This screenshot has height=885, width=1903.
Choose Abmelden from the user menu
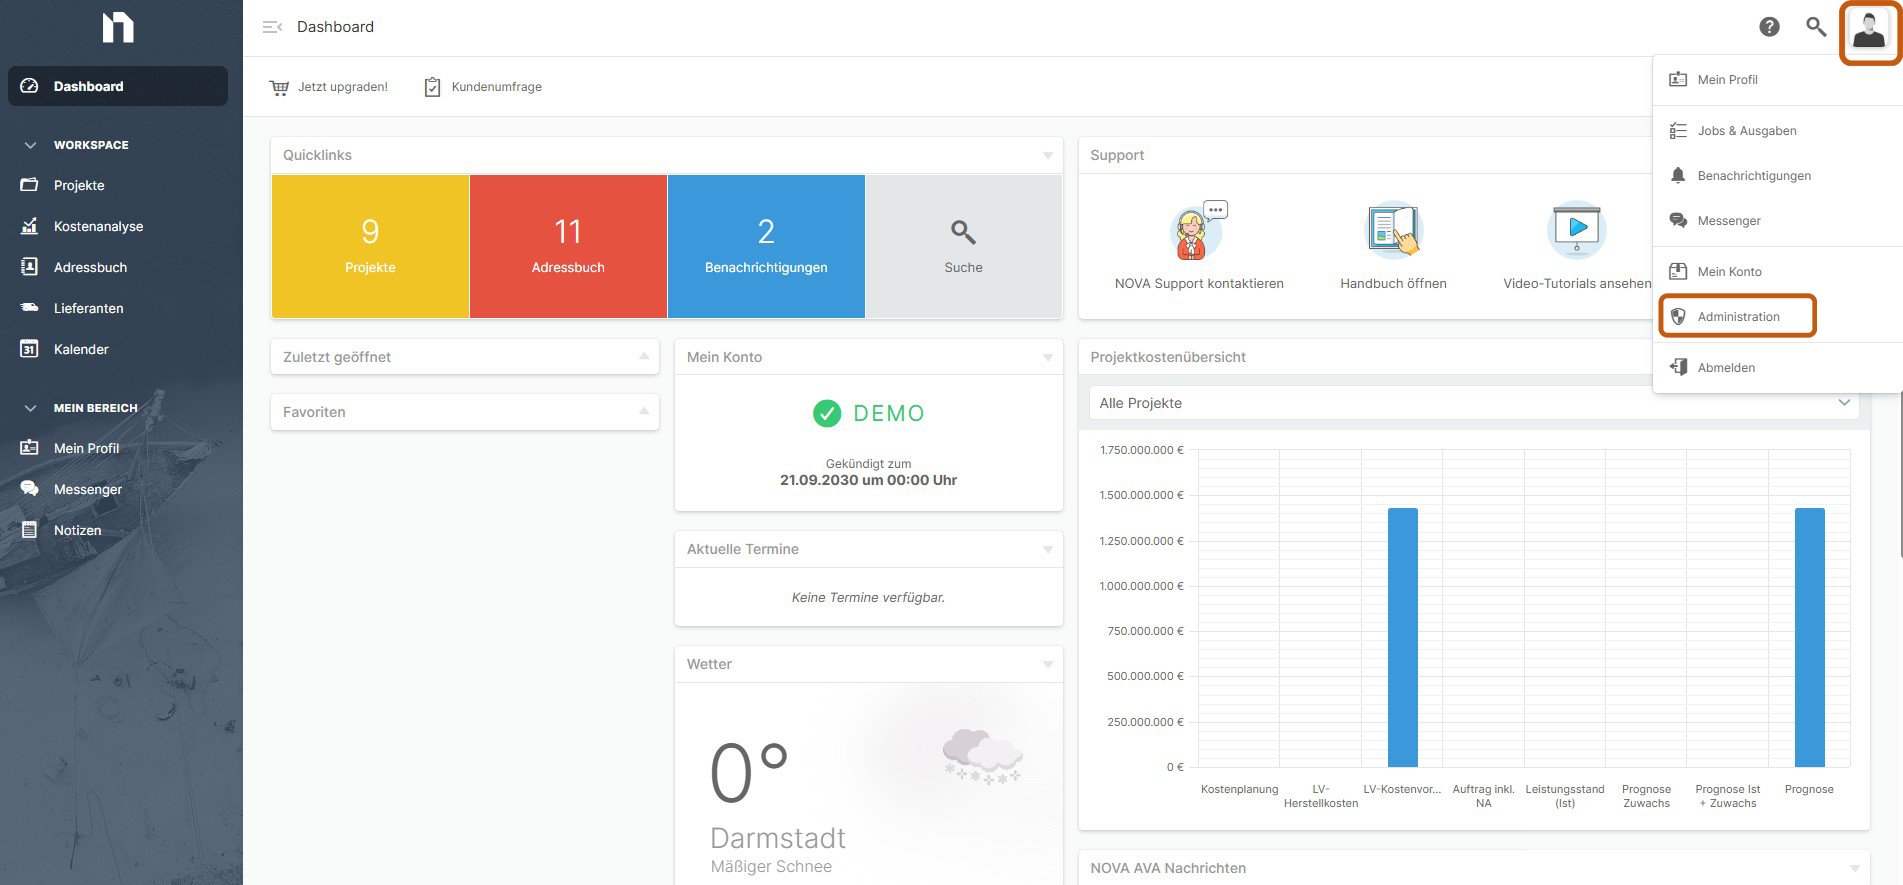[1726, 368]
